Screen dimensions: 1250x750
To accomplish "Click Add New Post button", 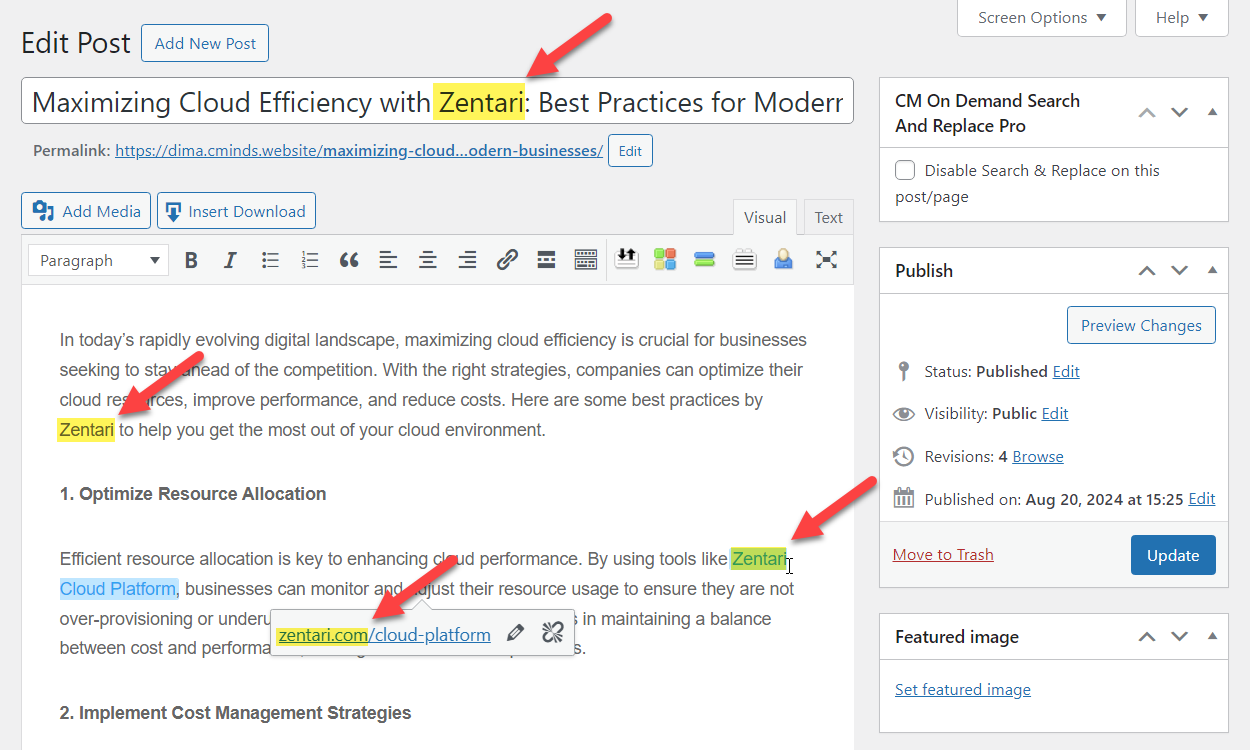I will (x=205, y=43).
